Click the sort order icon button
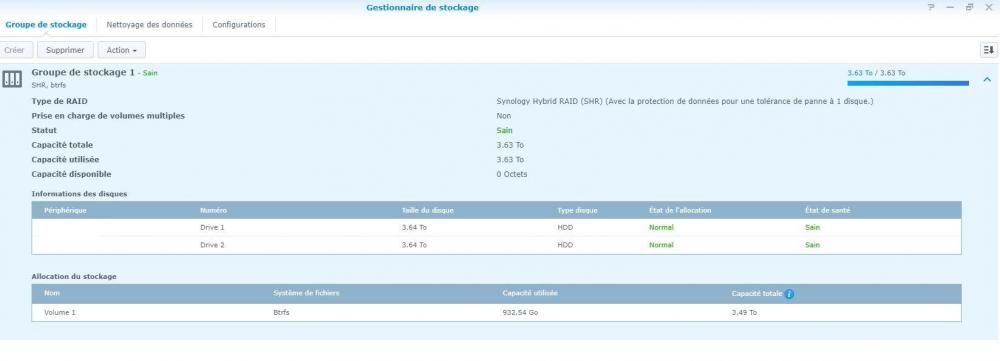This screenshot has width=1000, height=361. point(989,50)
